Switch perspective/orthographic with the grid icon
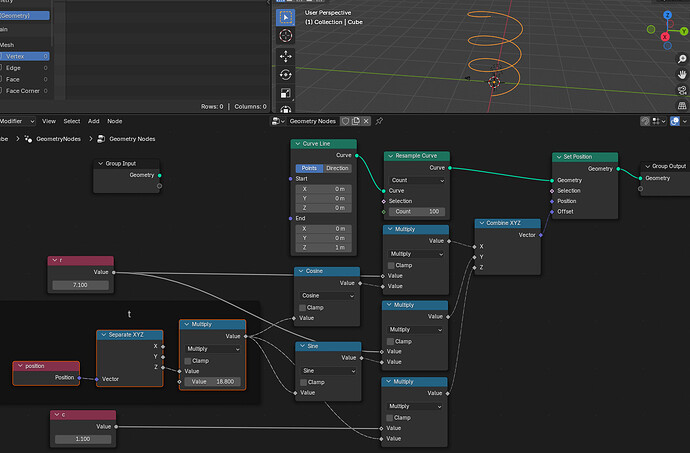 (x=682, y=106)
